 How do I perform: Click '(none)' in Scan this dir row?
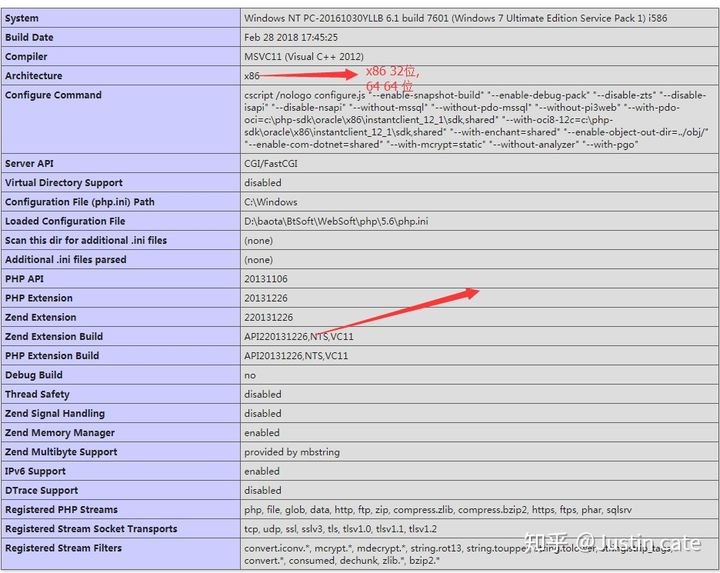tap(258, 241)
